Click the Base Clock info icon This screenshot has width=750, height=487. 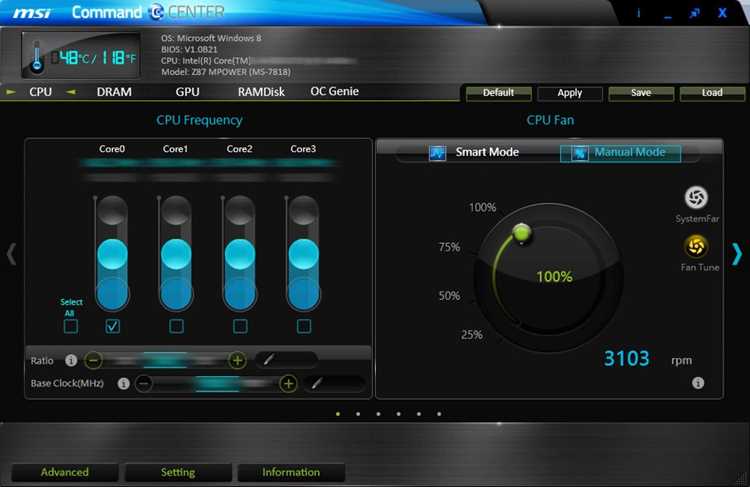click(123, 383)
